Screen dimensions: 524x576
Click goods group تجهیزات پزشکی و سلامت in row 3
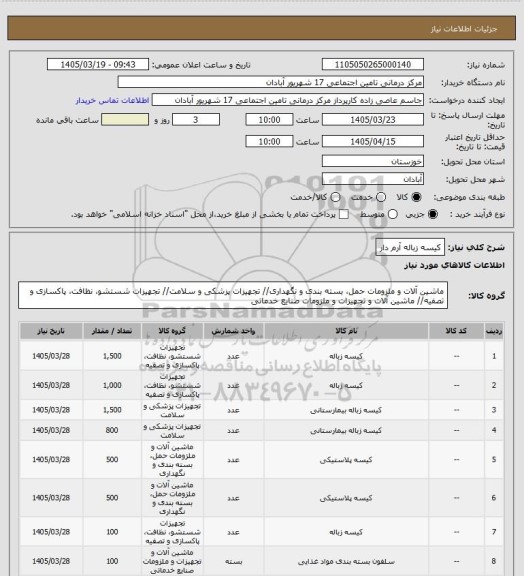[172, 410]
